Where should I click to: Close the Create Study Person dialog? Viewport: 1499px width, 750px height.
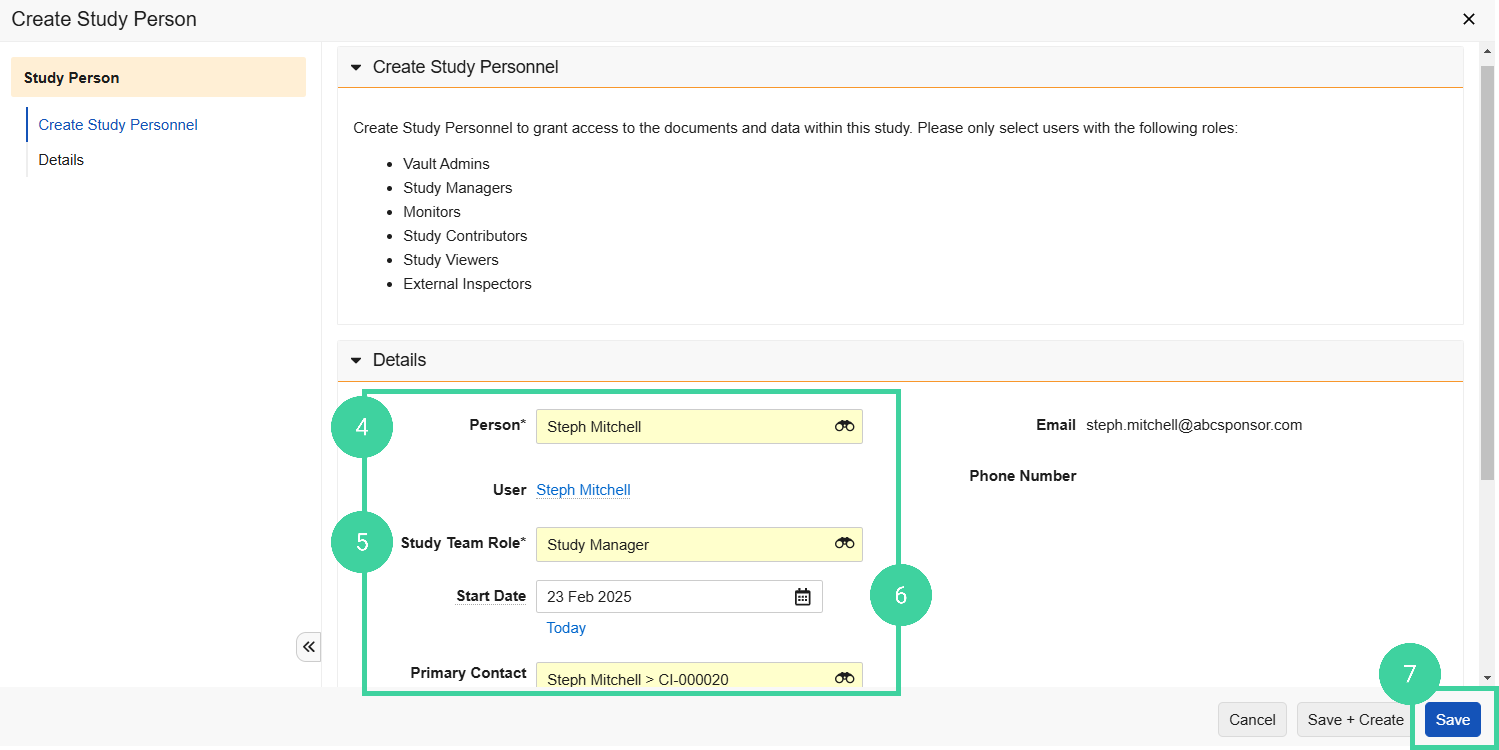click(x=1469, y=19)
